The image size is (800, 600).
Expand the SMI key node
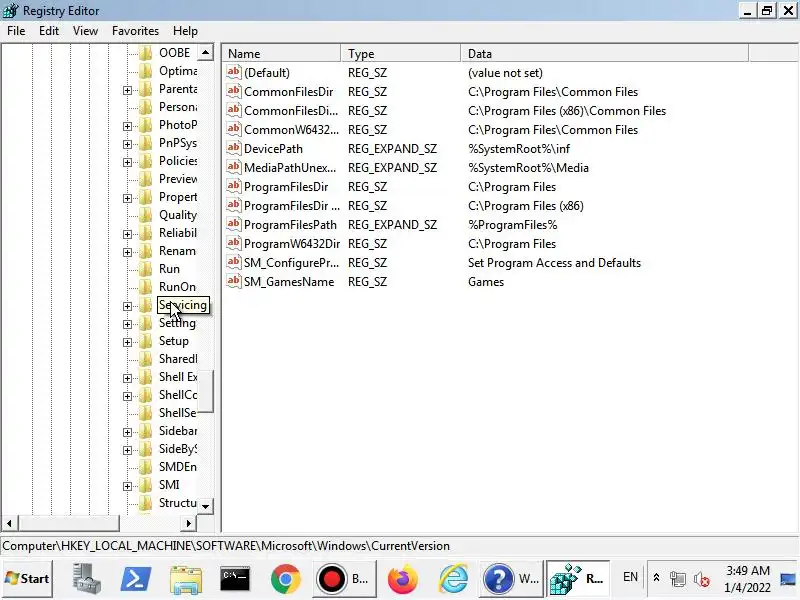(128, 486)
